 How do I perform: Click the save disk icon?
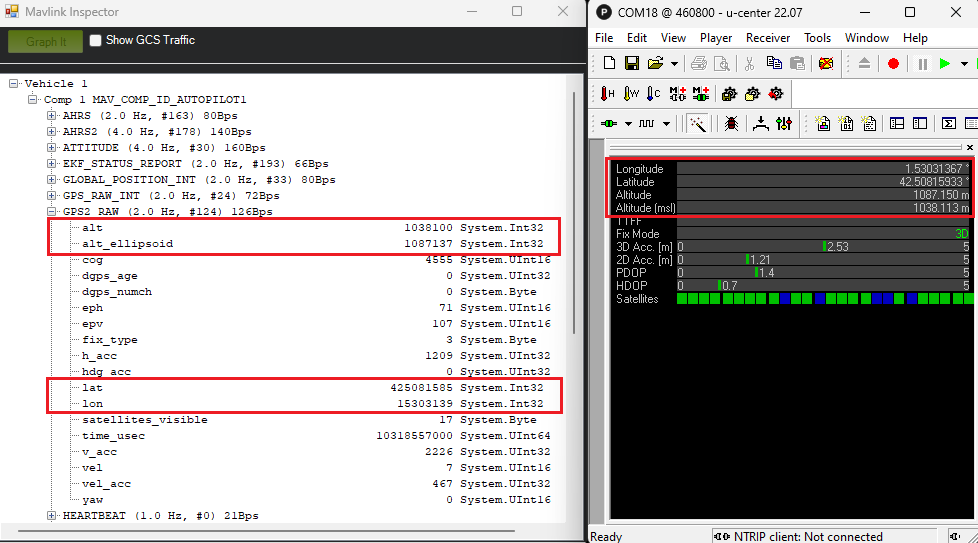[632, 63]
